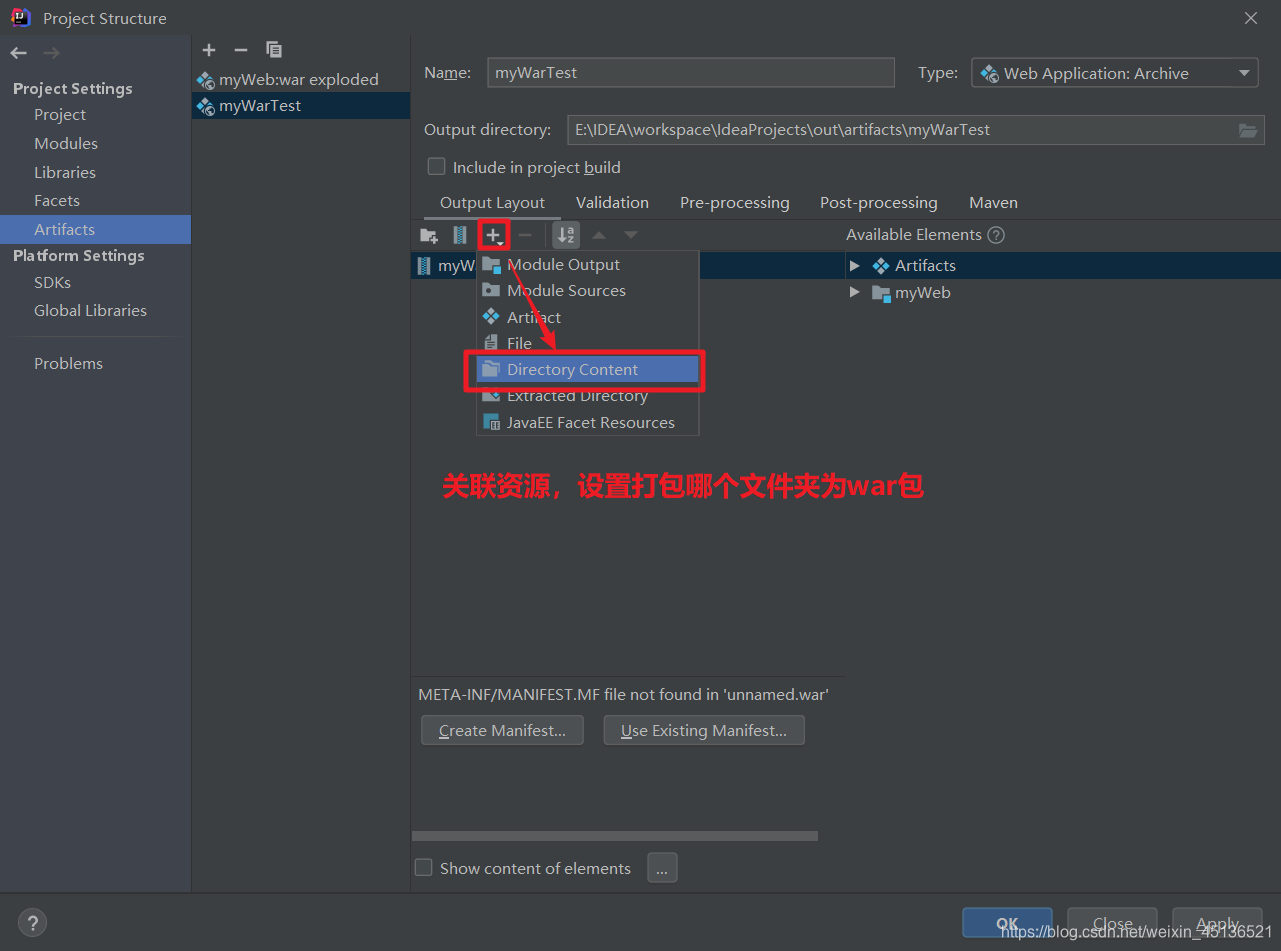The image size is (1281, 951).
Task: Click the horizontal scrollbar in layout panel
Action: 615,836
